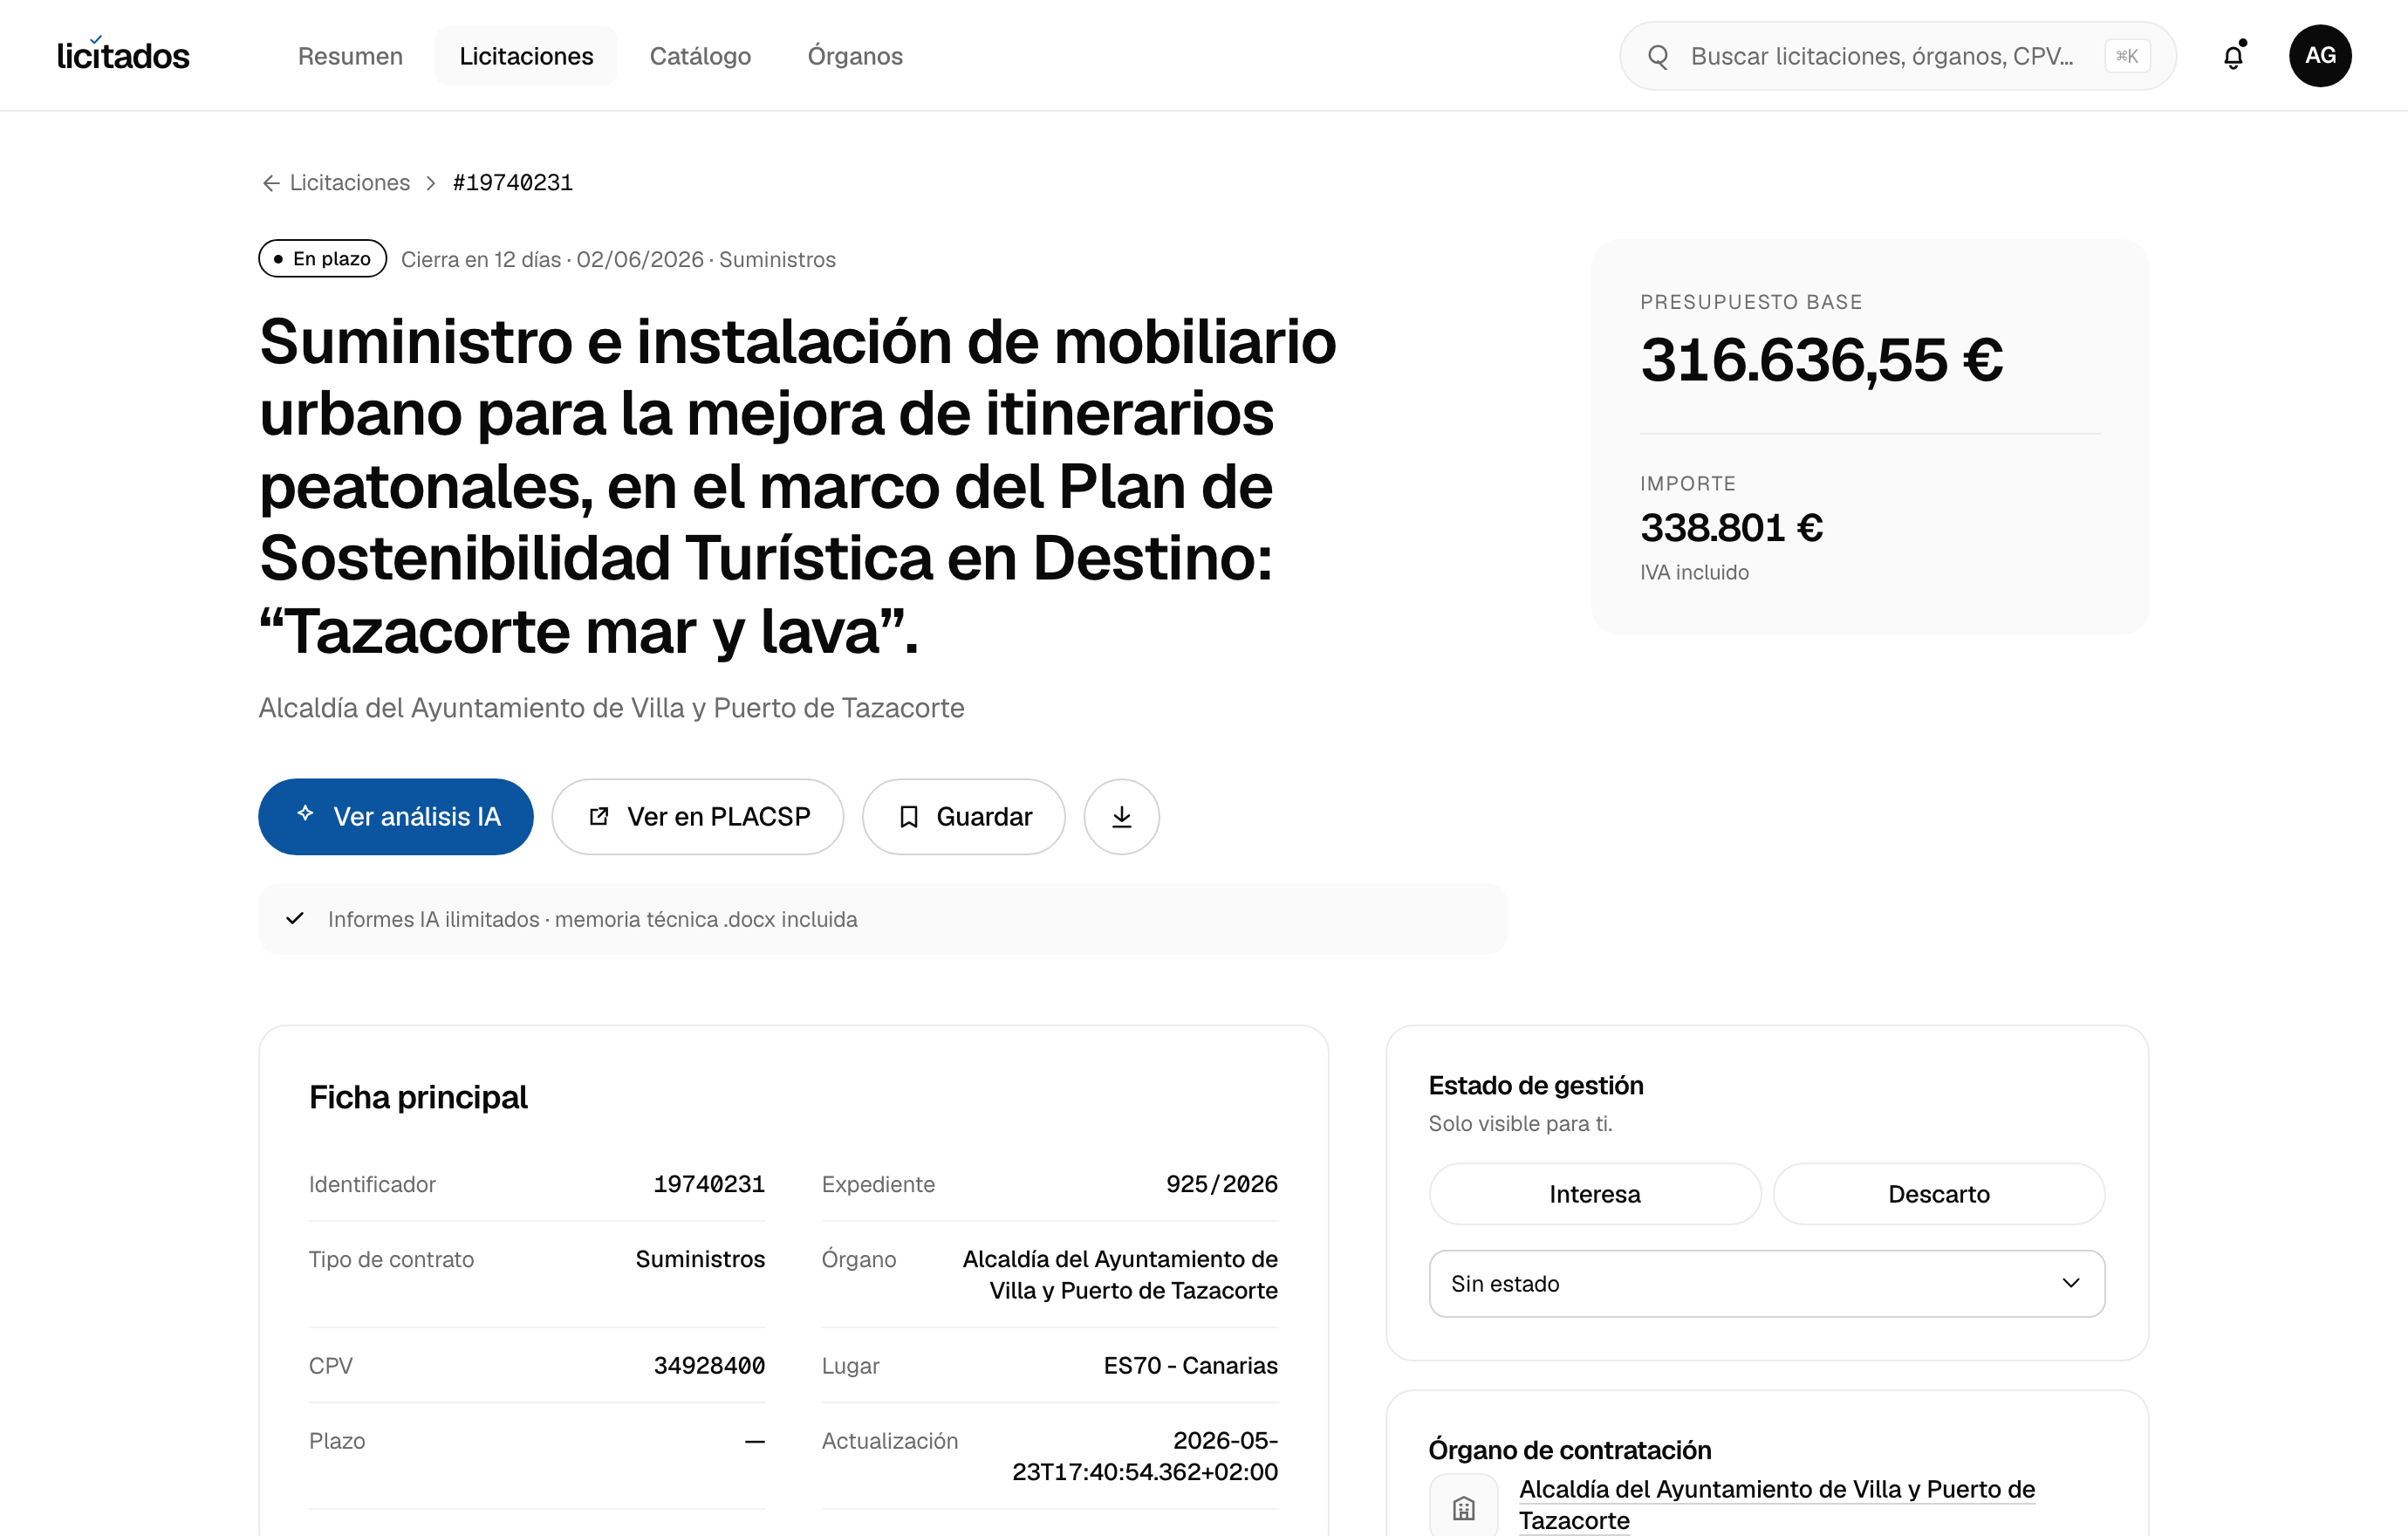The image size is (2408, 1536).
Task: Open the Catálogo tab
Action: click(x=700, y=56)
